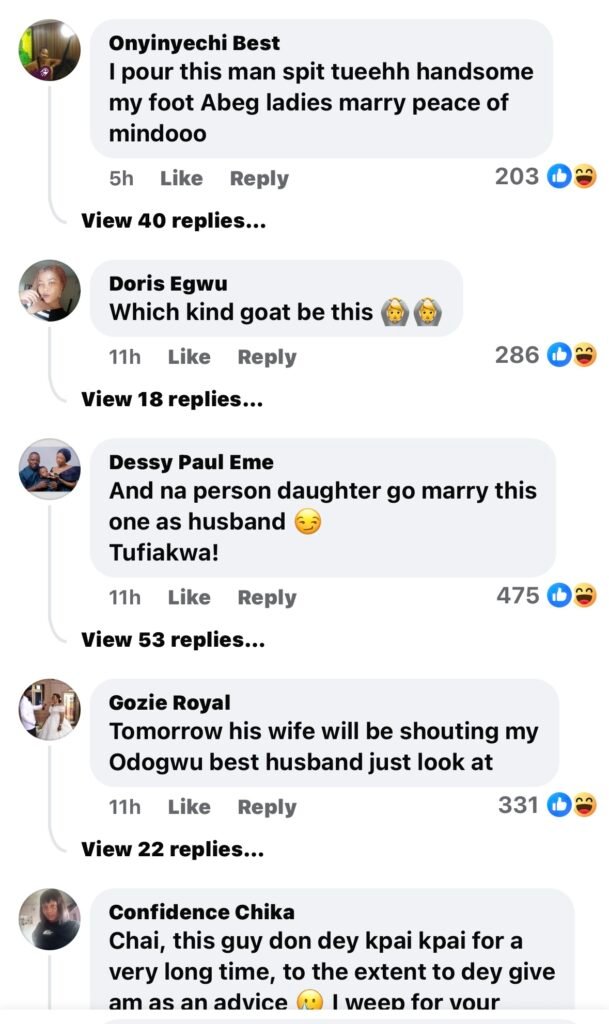This screenshot has height=1024, width=609.
Task: Open Dessy Paul Eme's profile picture
Action: click(49, 468)
